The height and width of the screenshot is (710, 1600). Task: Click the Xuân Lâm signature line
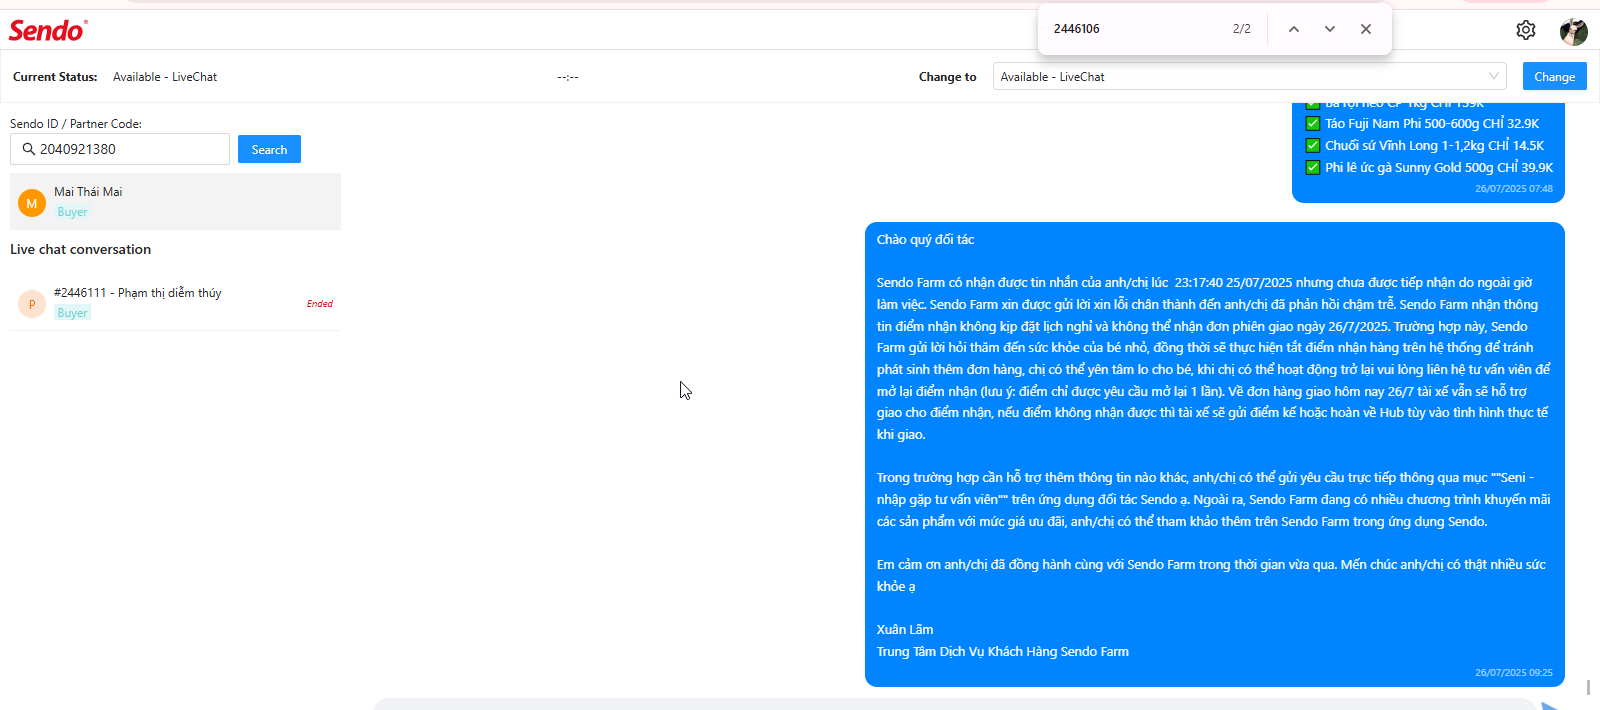[905, 630]
